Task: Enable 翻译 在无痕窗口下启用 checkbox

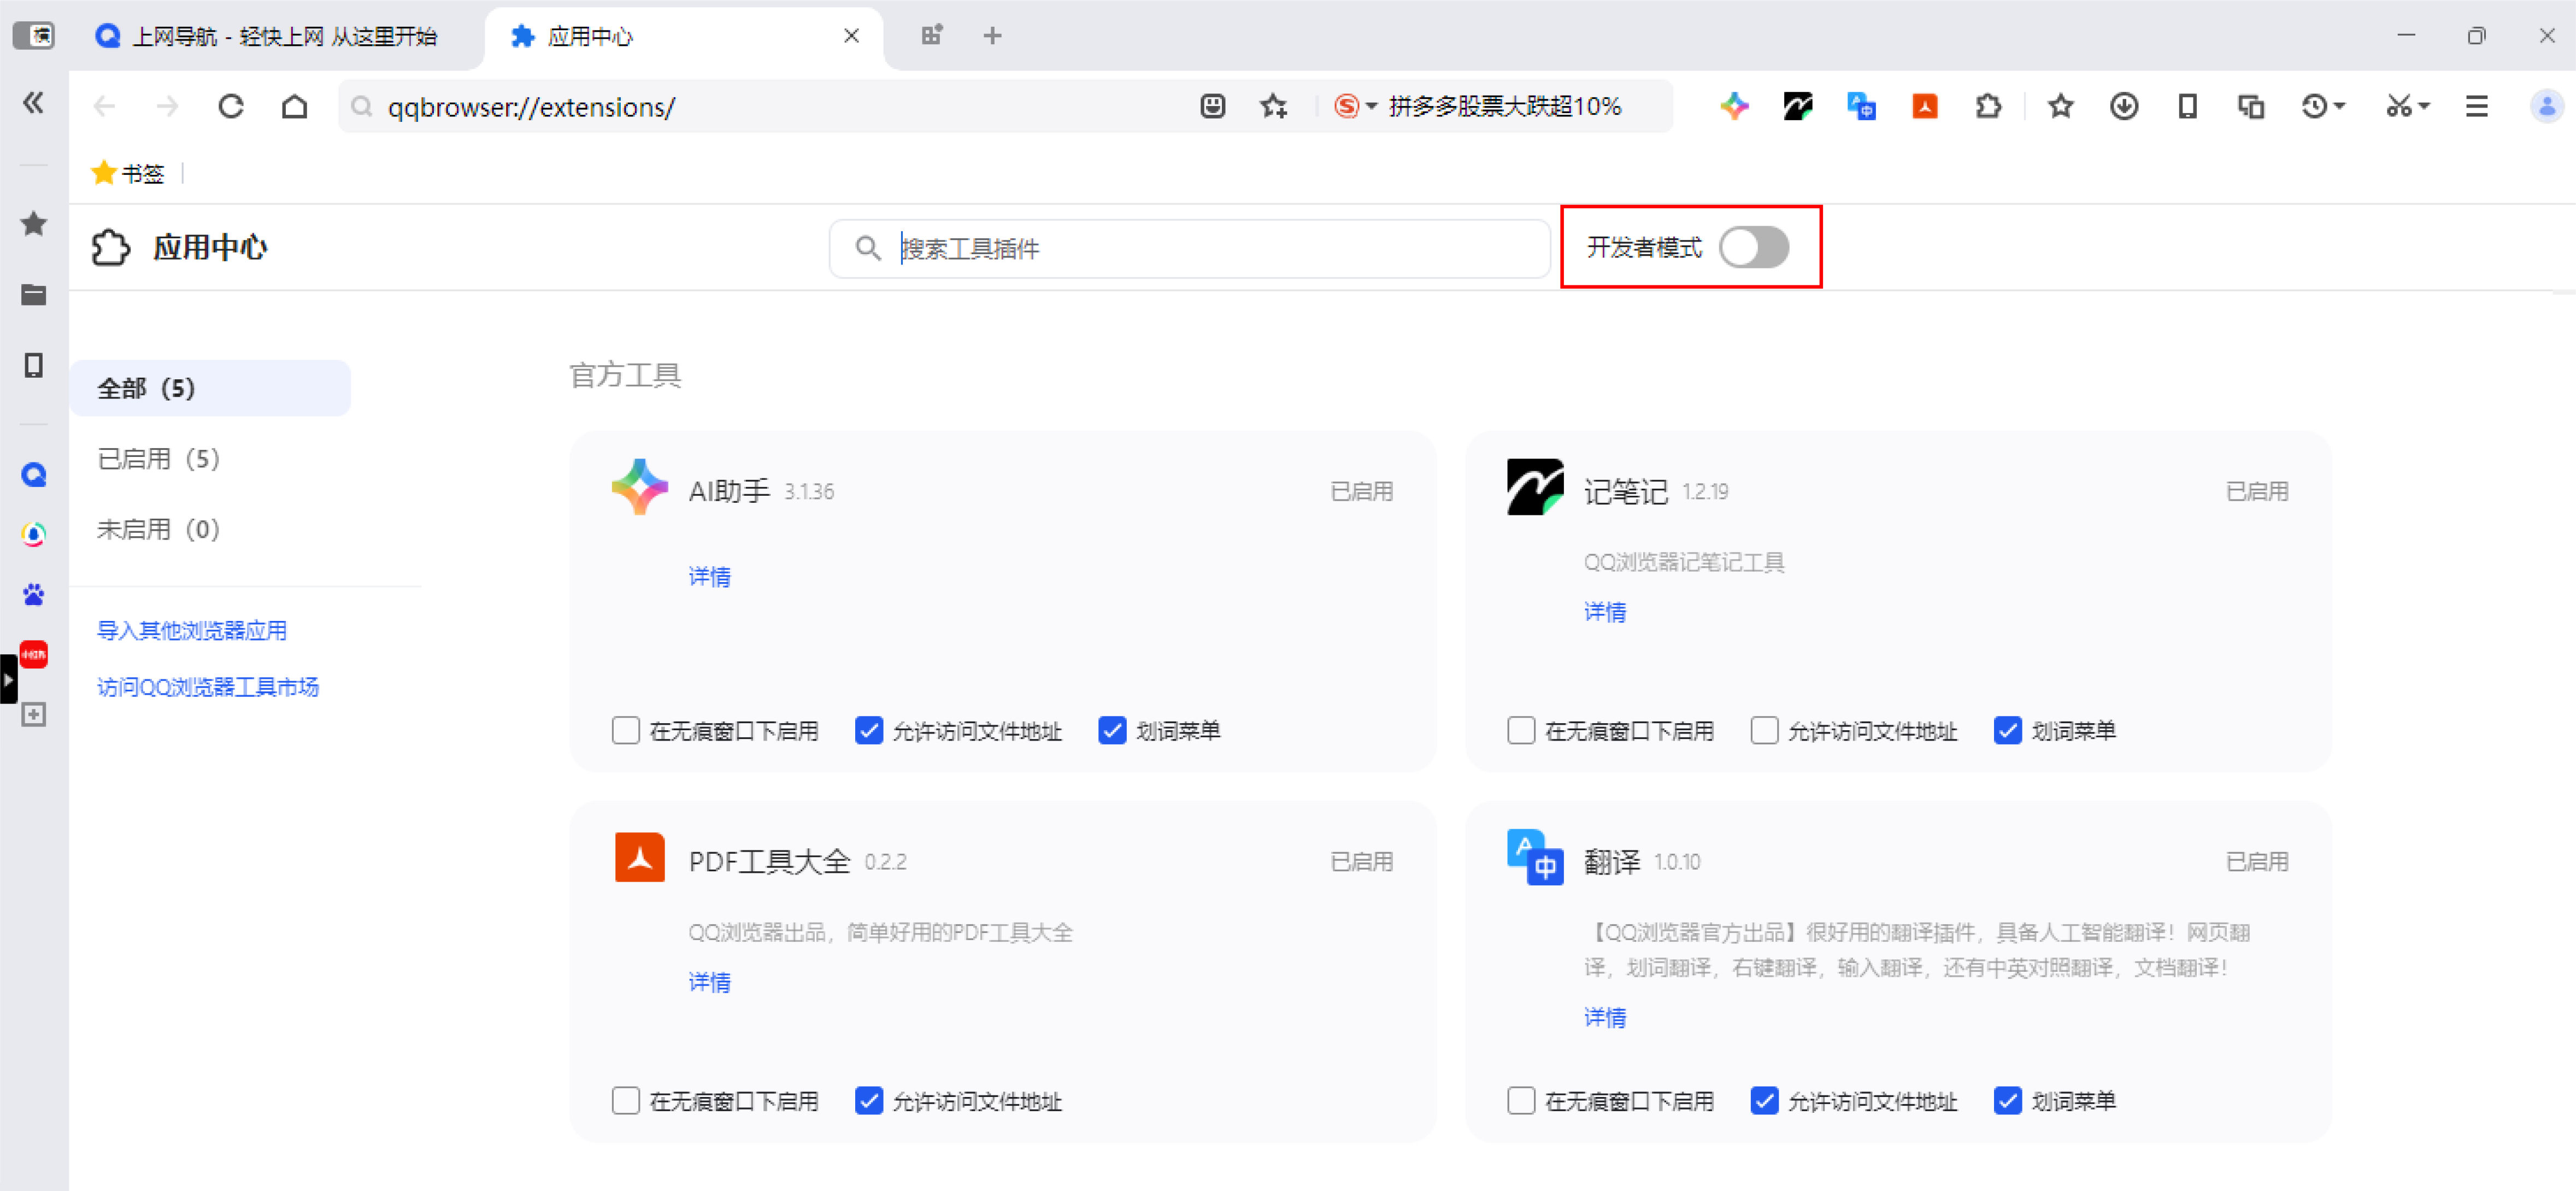Action: pyautogui.click(x=1521, y=1100)
